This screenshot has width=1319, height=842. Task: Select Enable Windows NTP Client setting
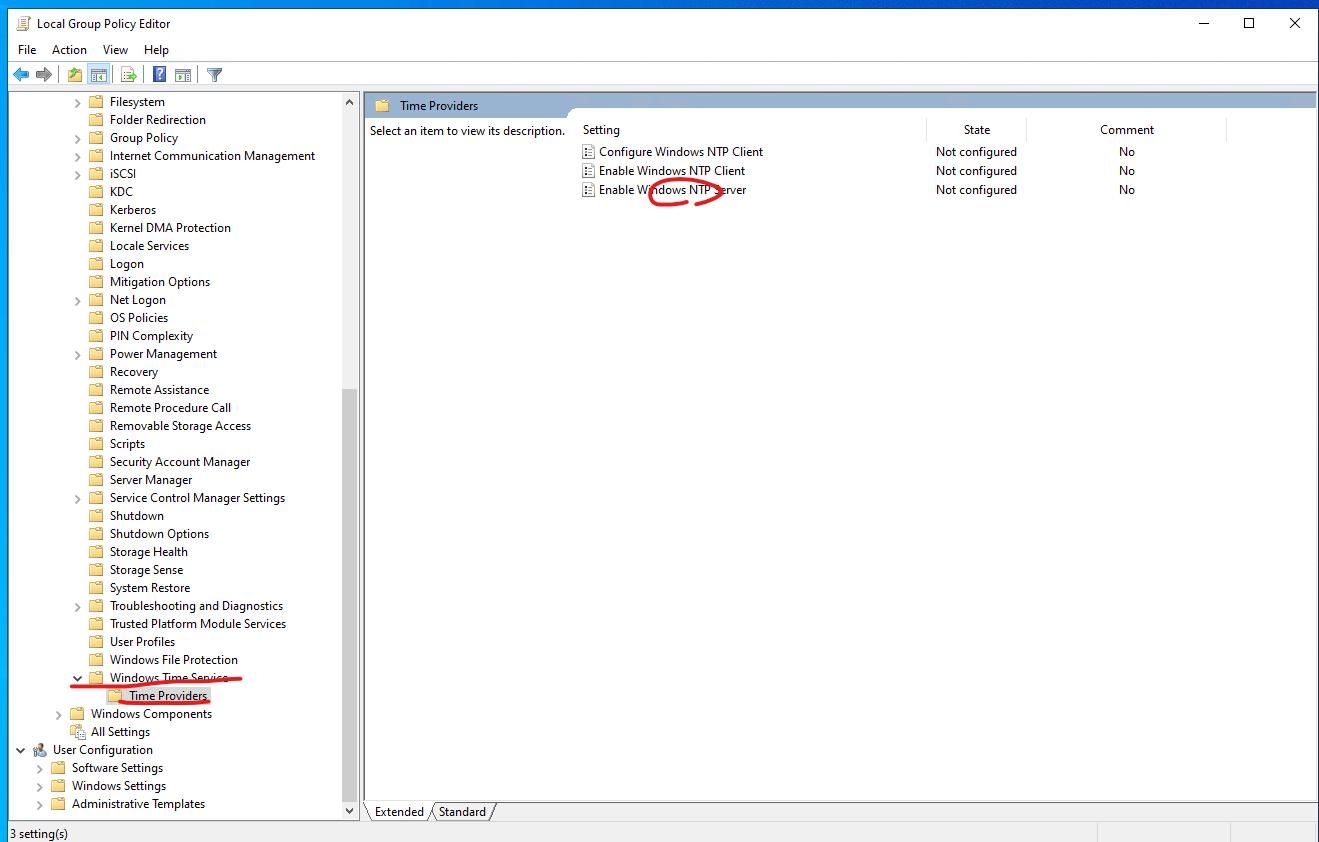pos(672,171)
